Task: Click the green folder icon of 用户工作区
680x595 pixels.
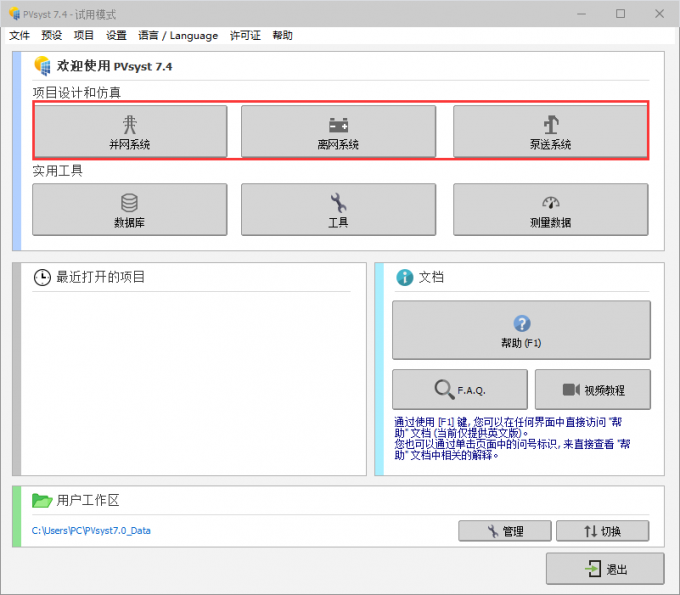Action: pyautogui.click(x=42, y=500)
